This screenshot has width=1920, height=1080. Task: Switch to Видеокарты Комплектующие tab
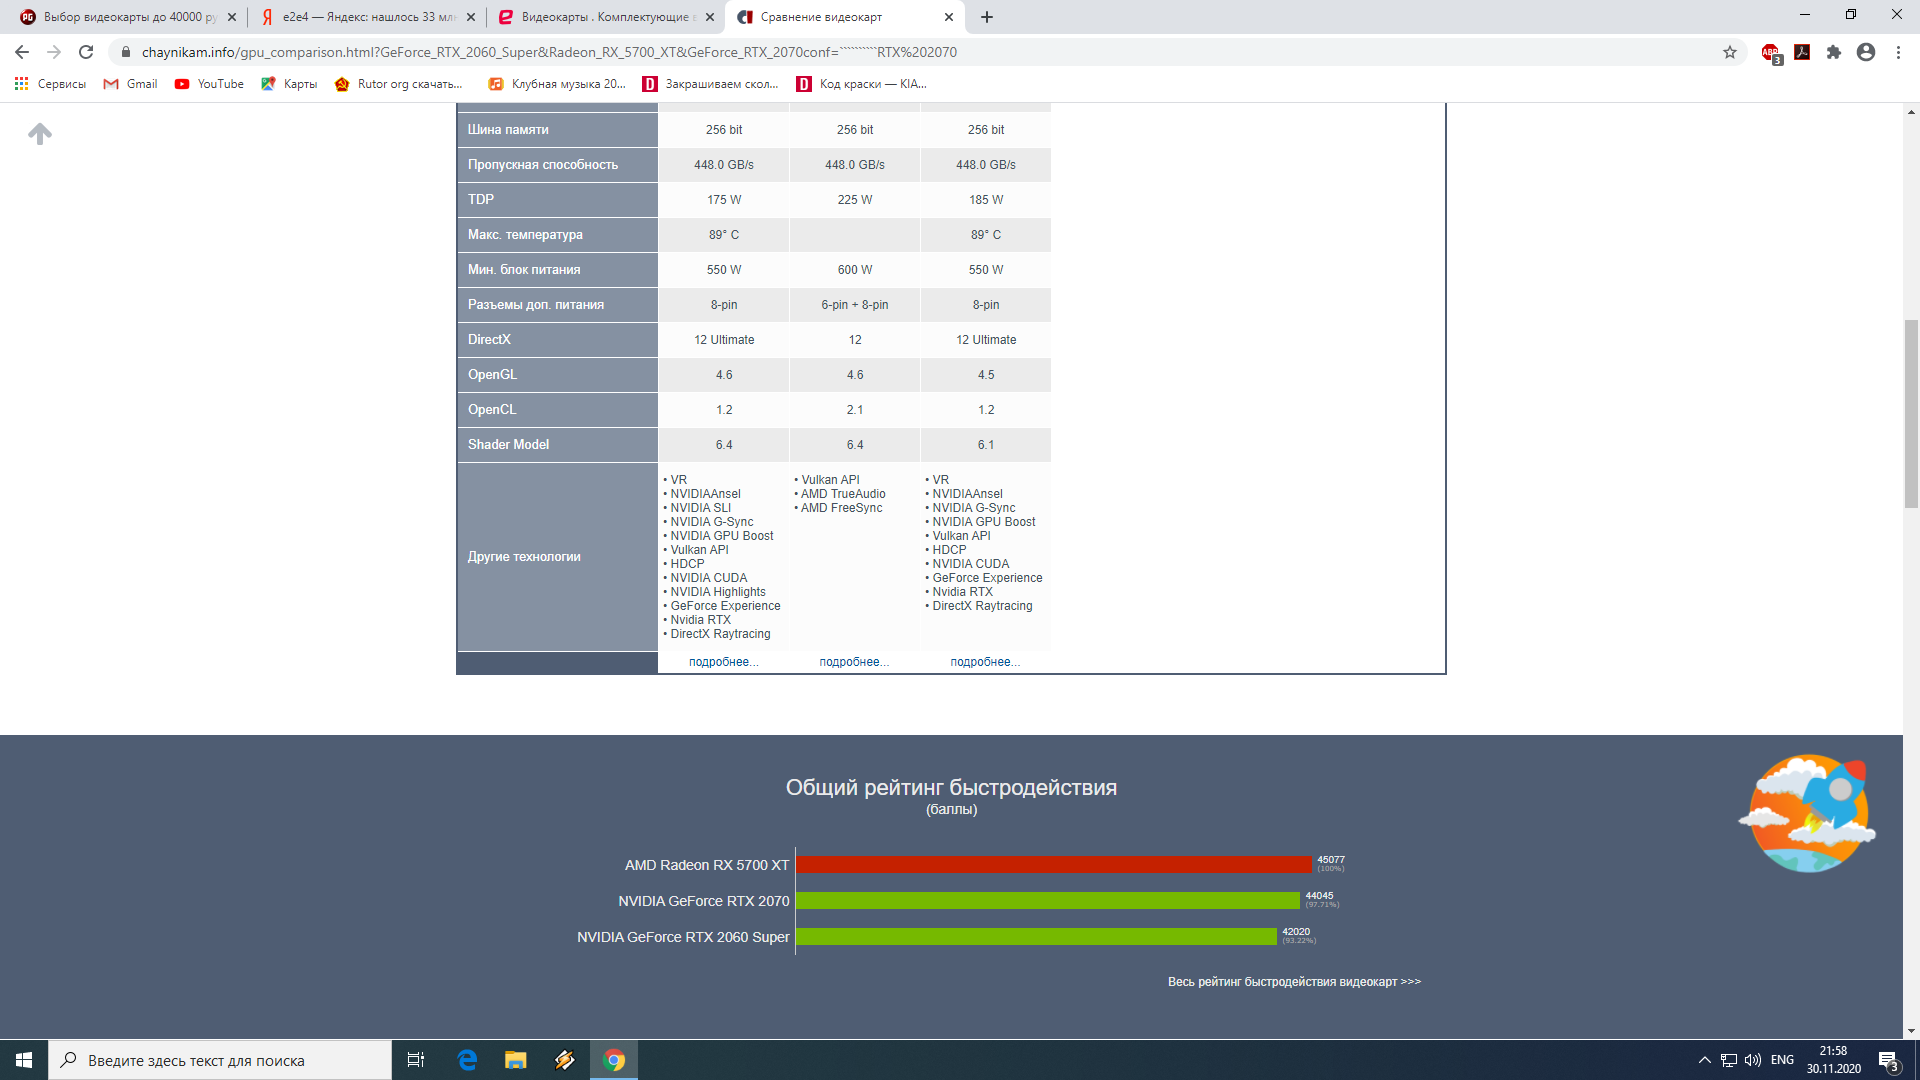606,17
